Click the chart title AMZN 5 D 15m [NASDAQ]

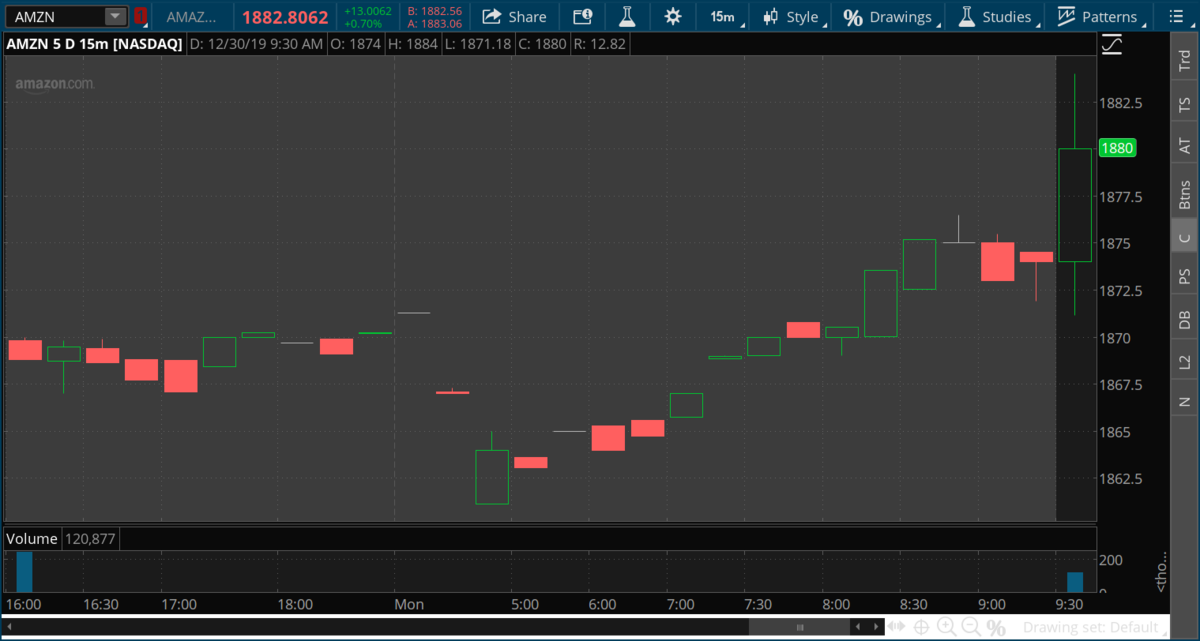click(94, 44)
